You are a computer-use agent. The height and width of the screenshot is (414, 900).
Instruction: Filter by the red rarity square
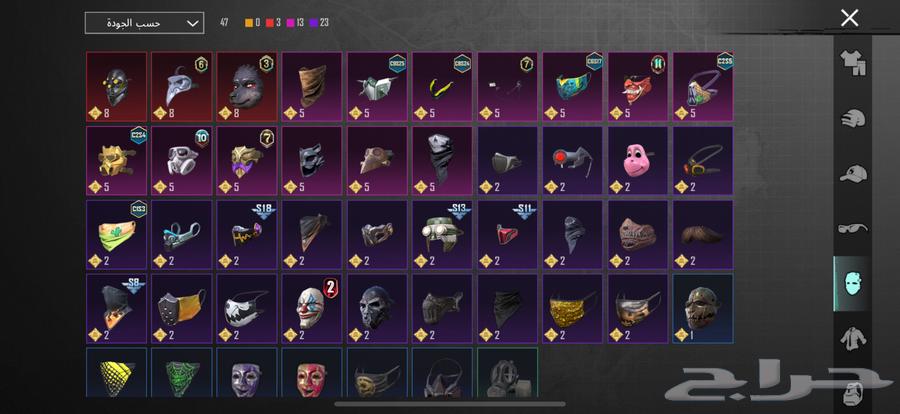(270, 23)
